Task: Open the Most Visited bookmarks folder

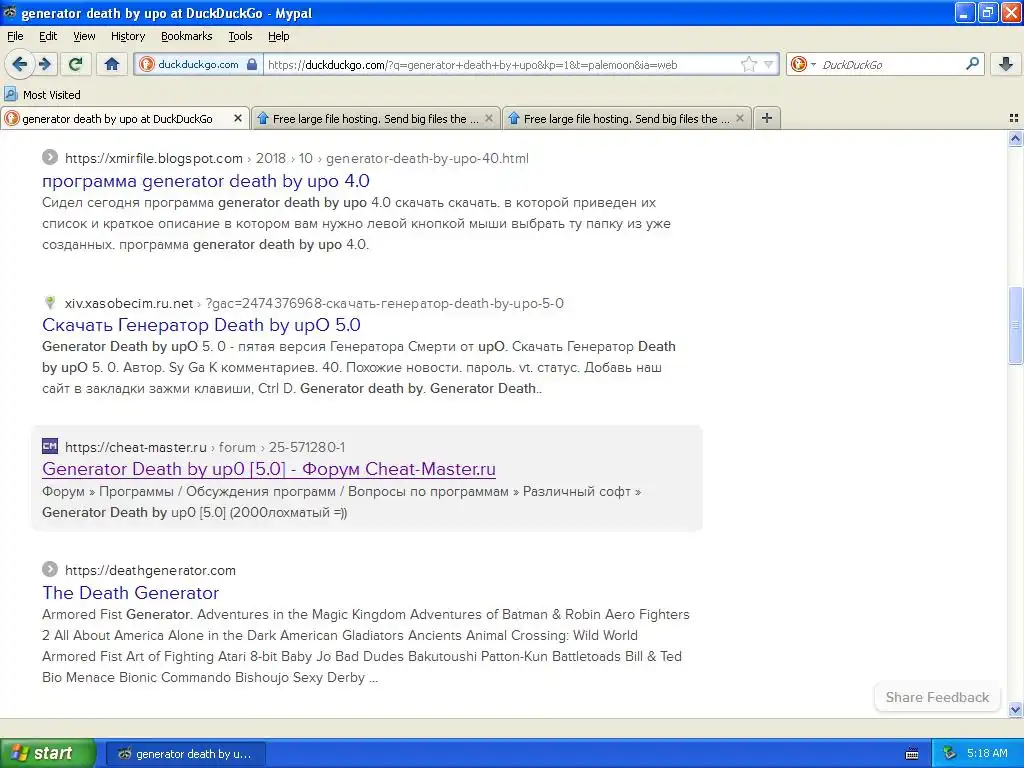Action: click(x=42, y=95)
